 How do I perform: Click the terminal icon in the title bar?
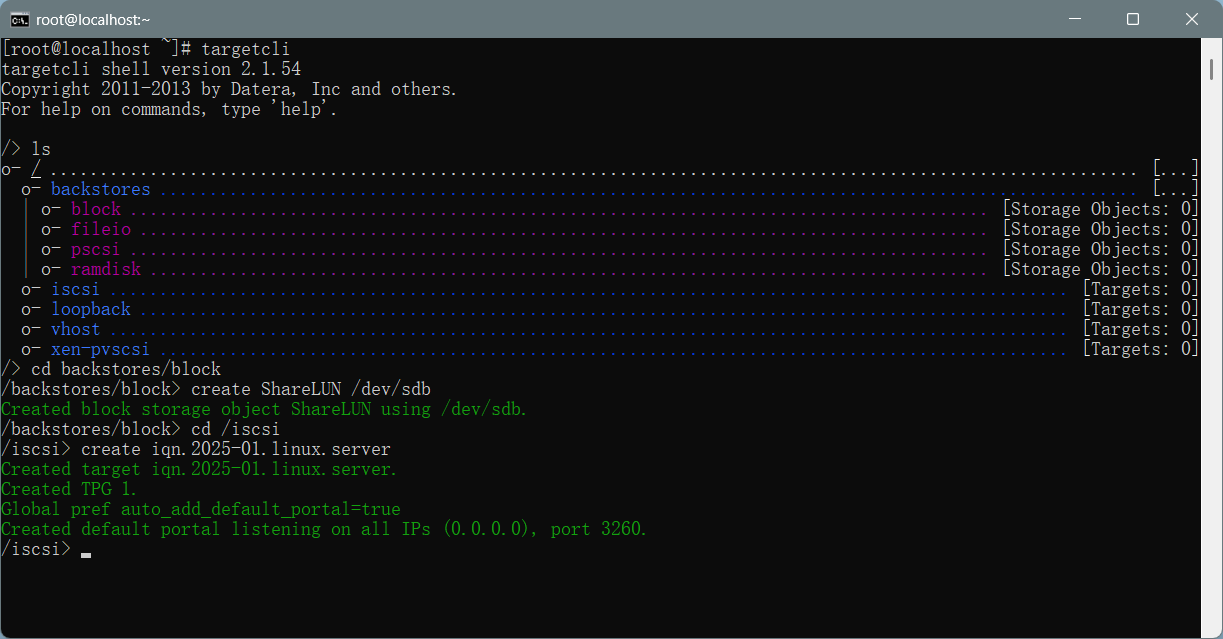(x=19, y=19)
